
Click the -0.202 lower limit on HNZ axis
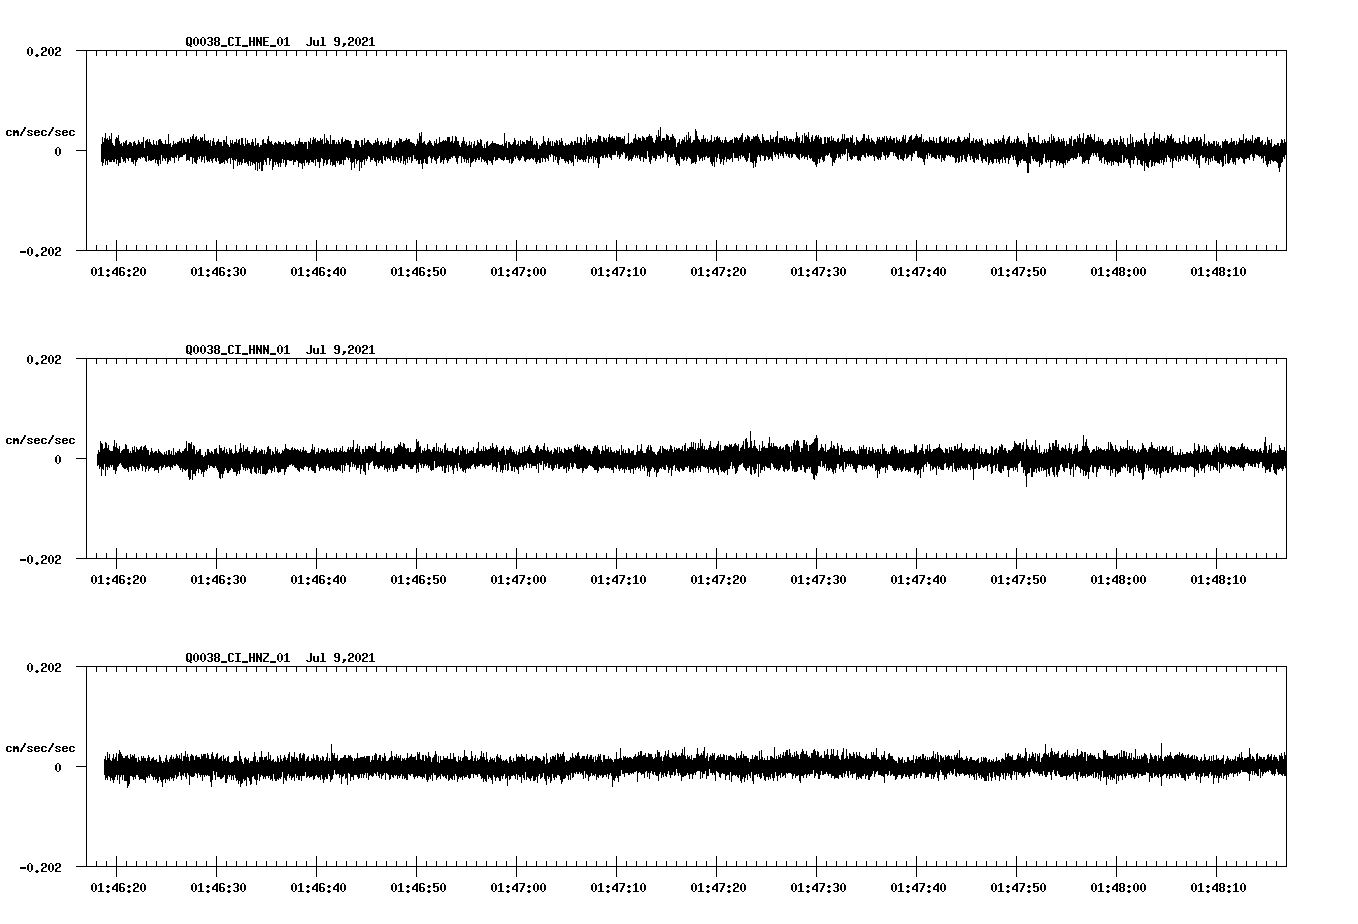click(40, 867)
